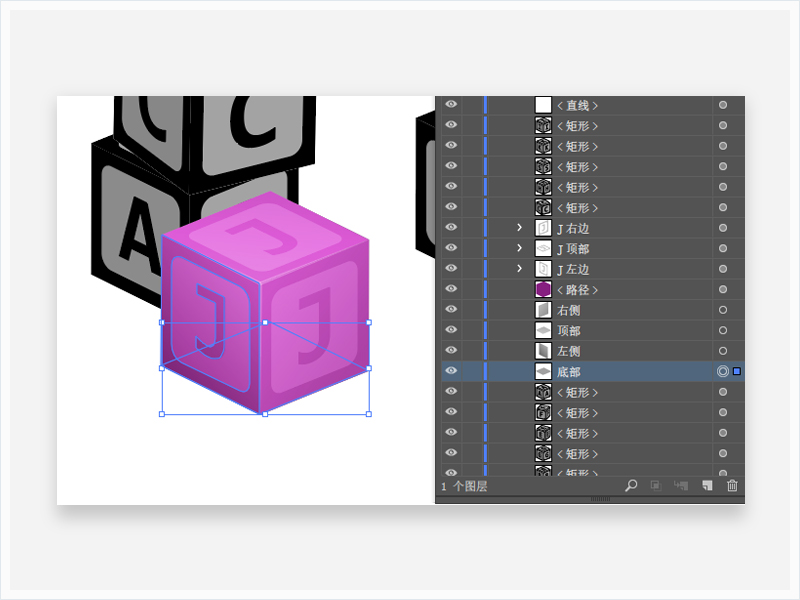This screenshot has width=800, height=600.
Task: Click target circle of 底部 layer
Action: click(723, 372)
